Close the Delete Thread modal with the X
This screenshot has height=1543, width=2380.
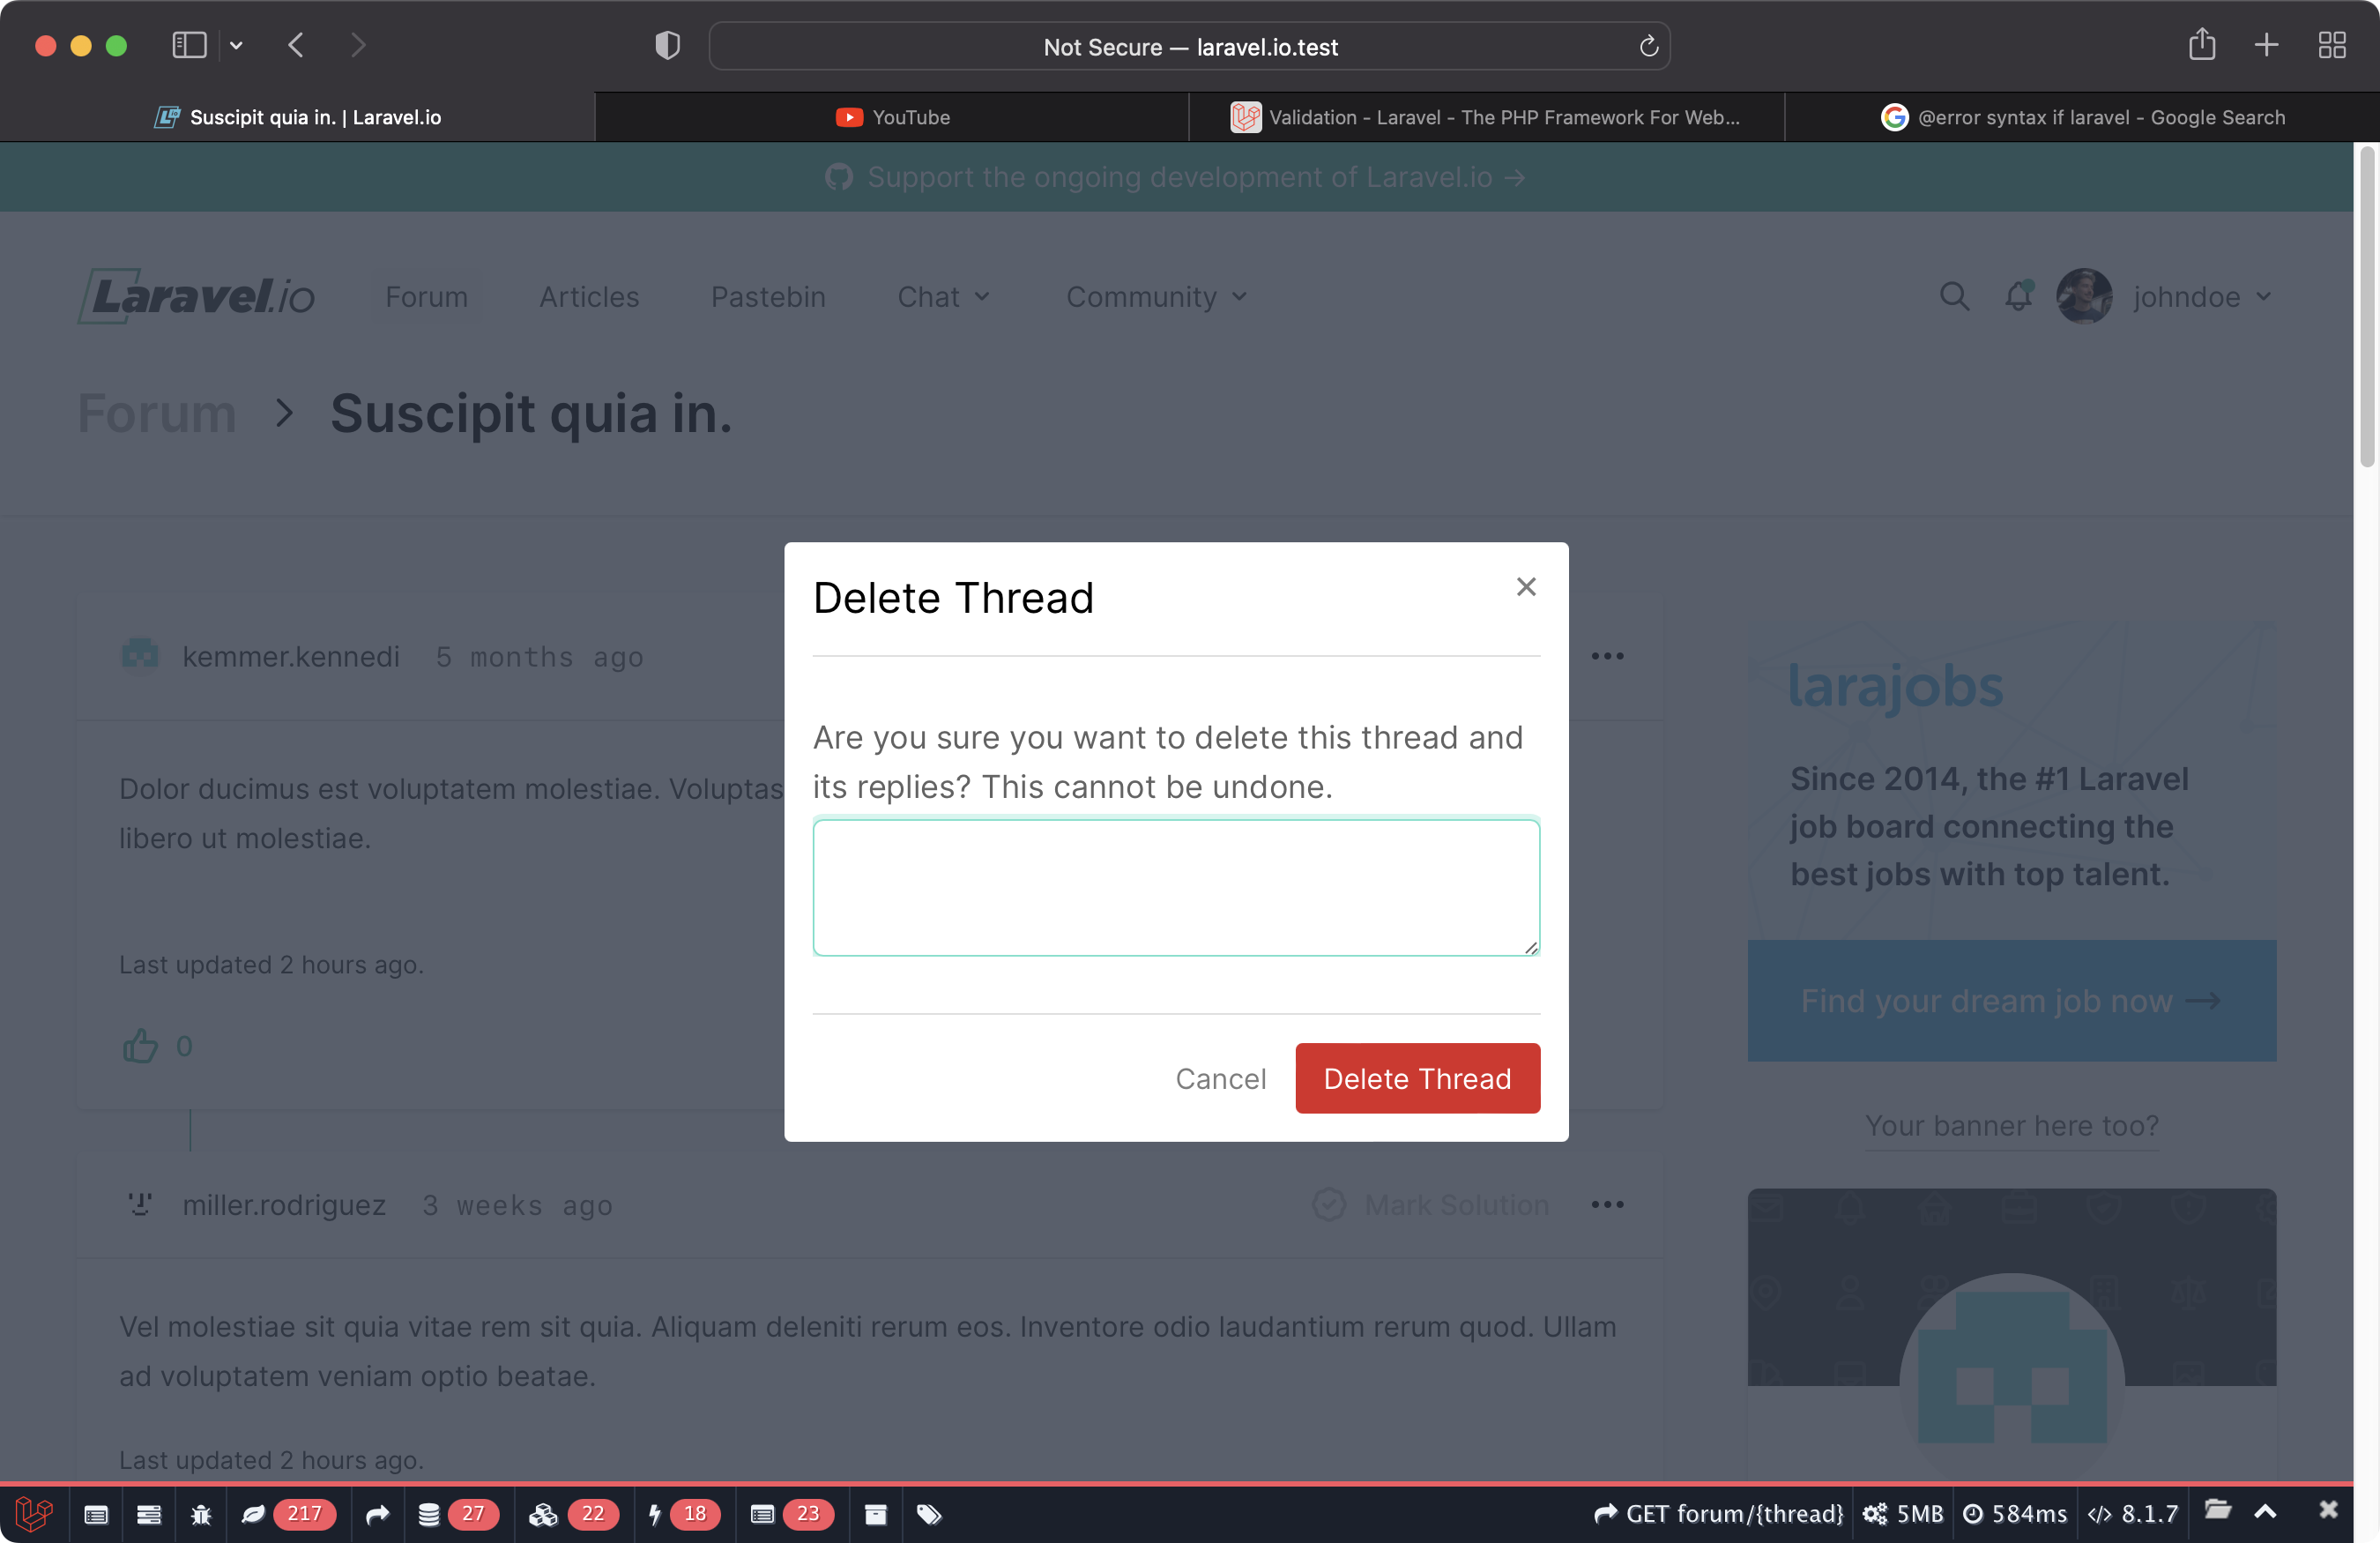[1525, 587]
